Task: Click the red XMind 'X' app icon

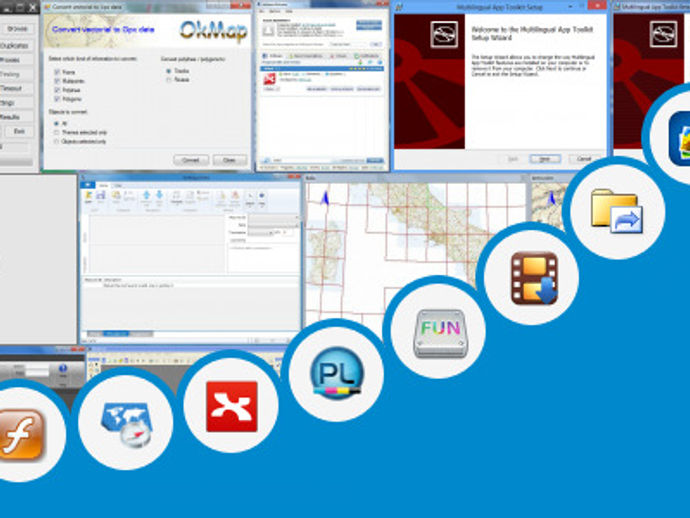Action: [x=231, y=407]
